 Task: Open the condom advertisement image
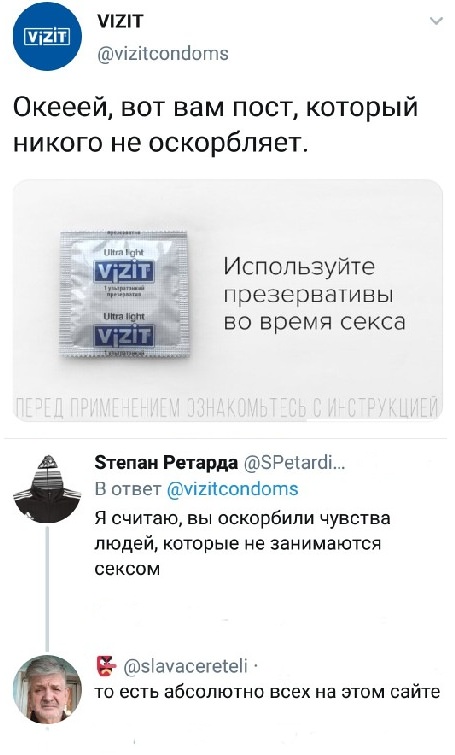227,300
